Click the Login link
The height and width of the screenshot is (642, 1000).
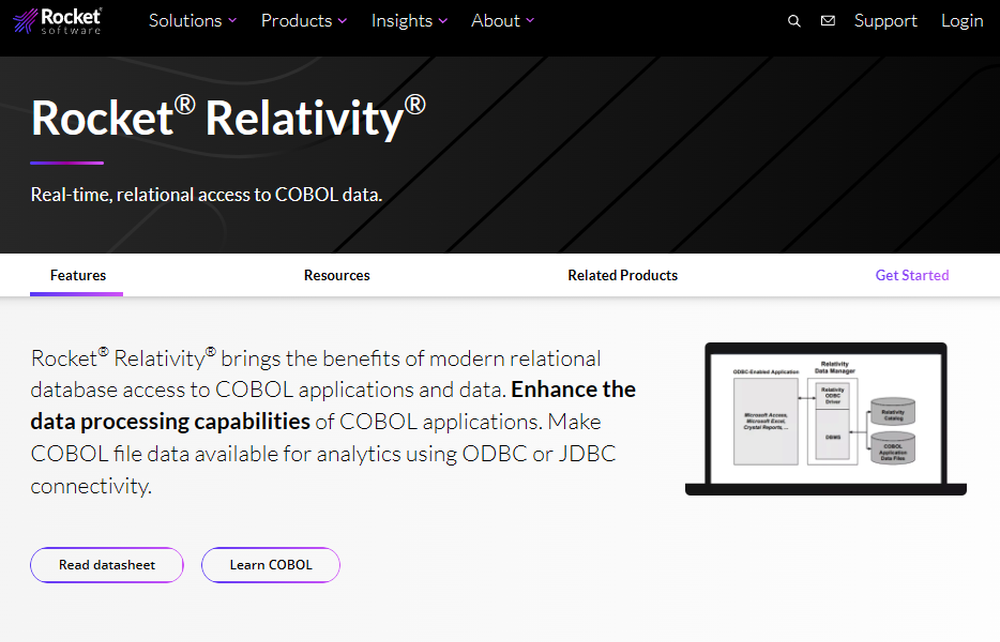pos(961,20)
